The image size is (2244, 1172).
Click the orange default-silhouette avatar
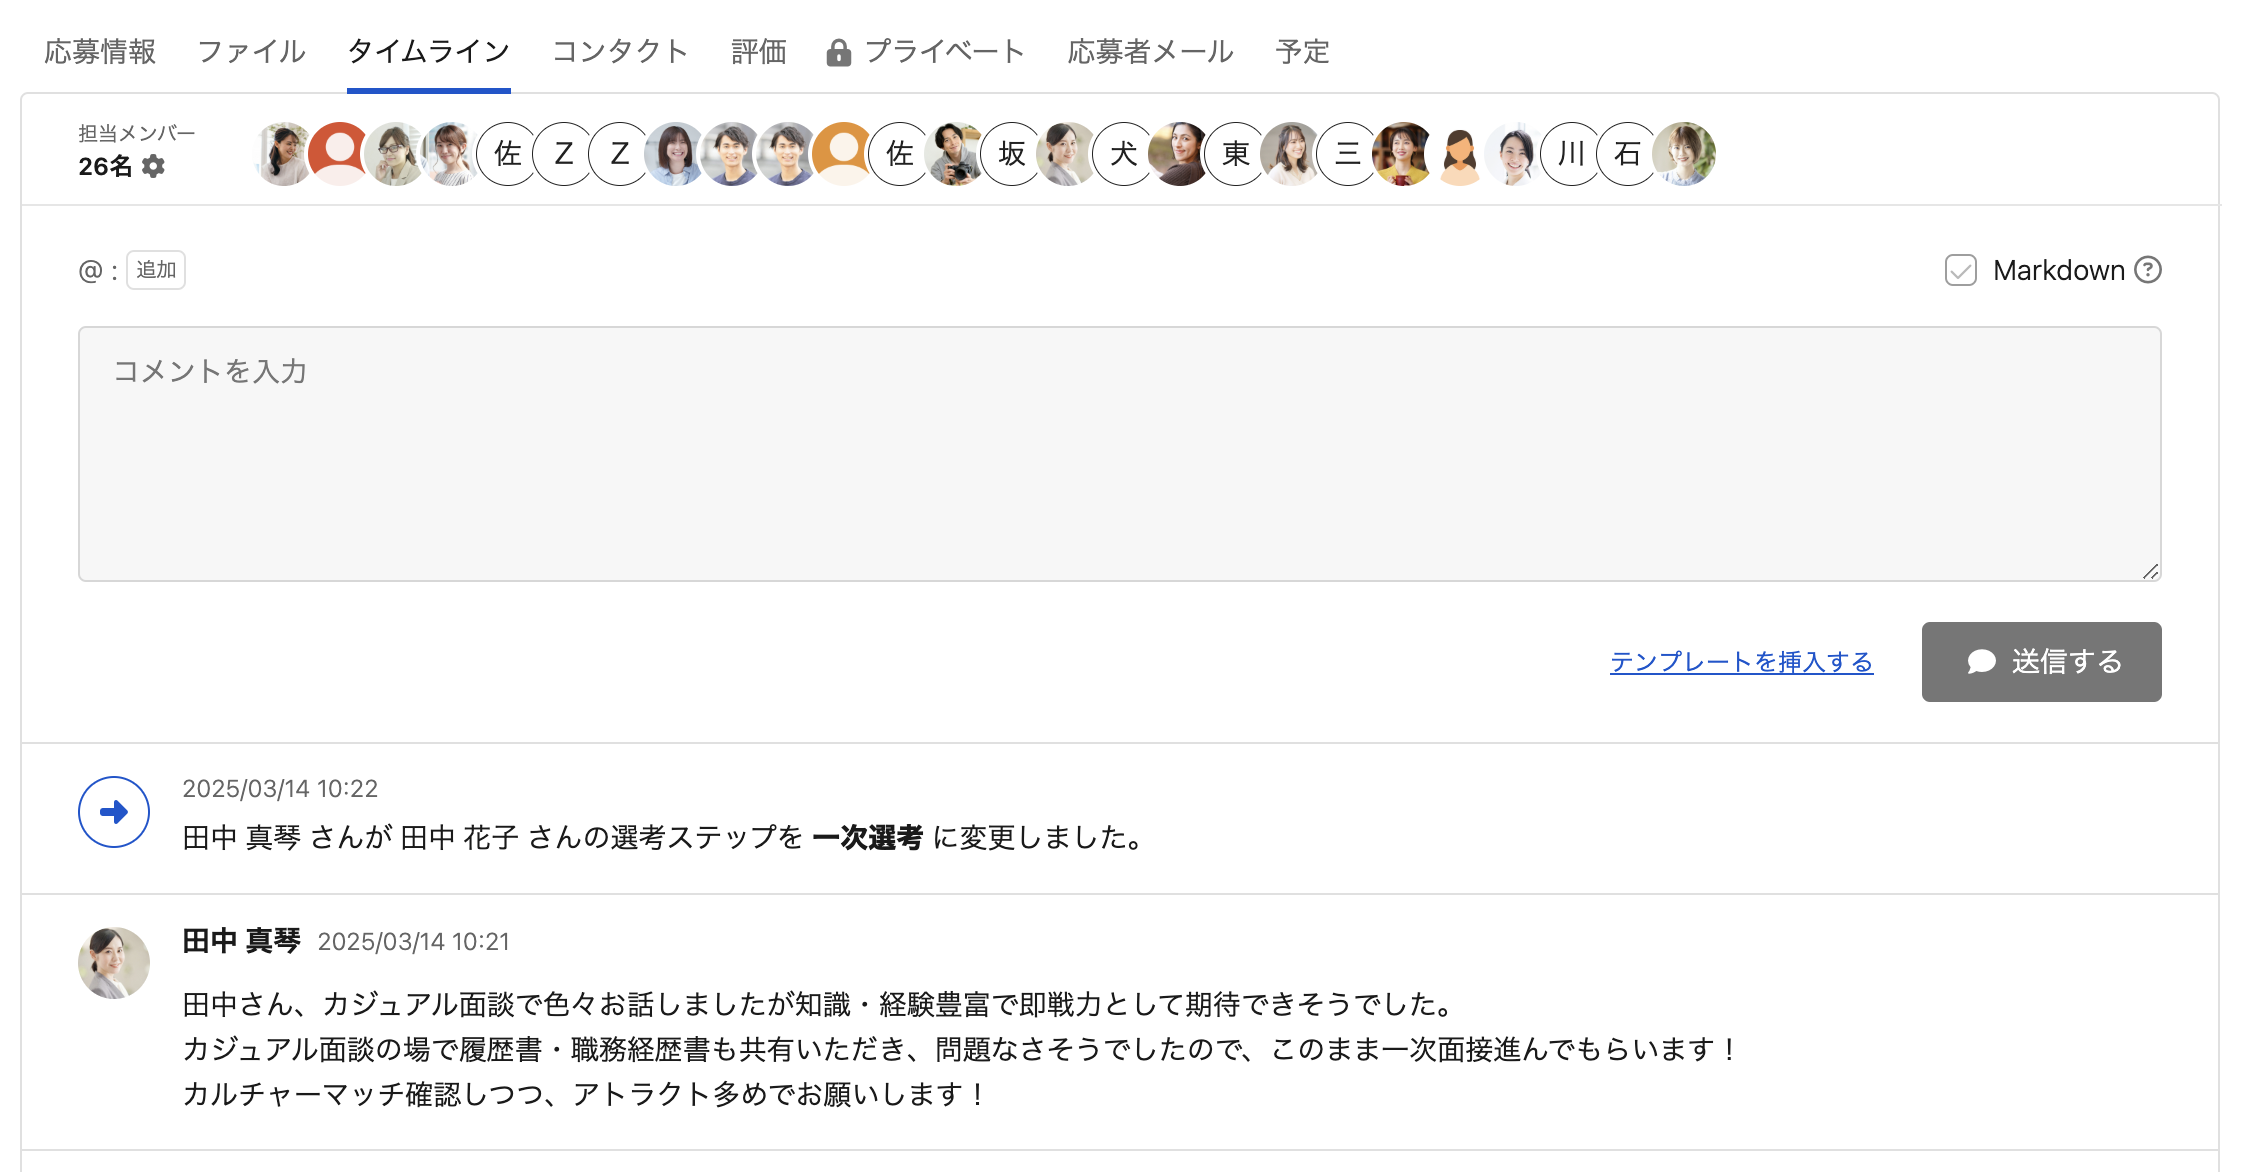(x=844, y=154)
